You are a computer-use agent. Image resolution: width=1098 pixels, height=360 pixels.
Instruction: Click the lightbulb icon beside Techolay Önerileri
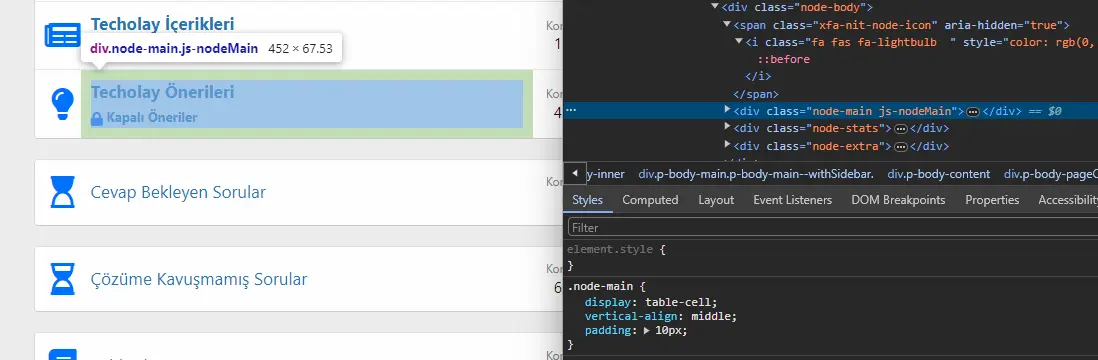63,104
